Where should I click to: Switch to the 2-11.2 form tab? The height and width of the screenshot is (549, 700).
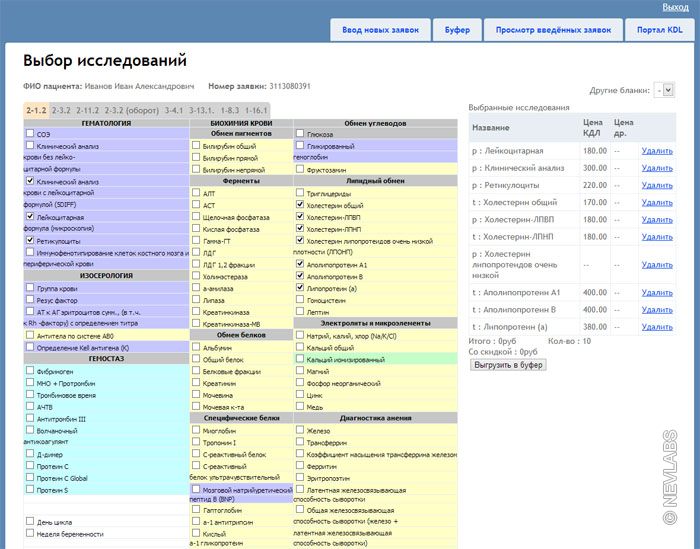point(88,110)
